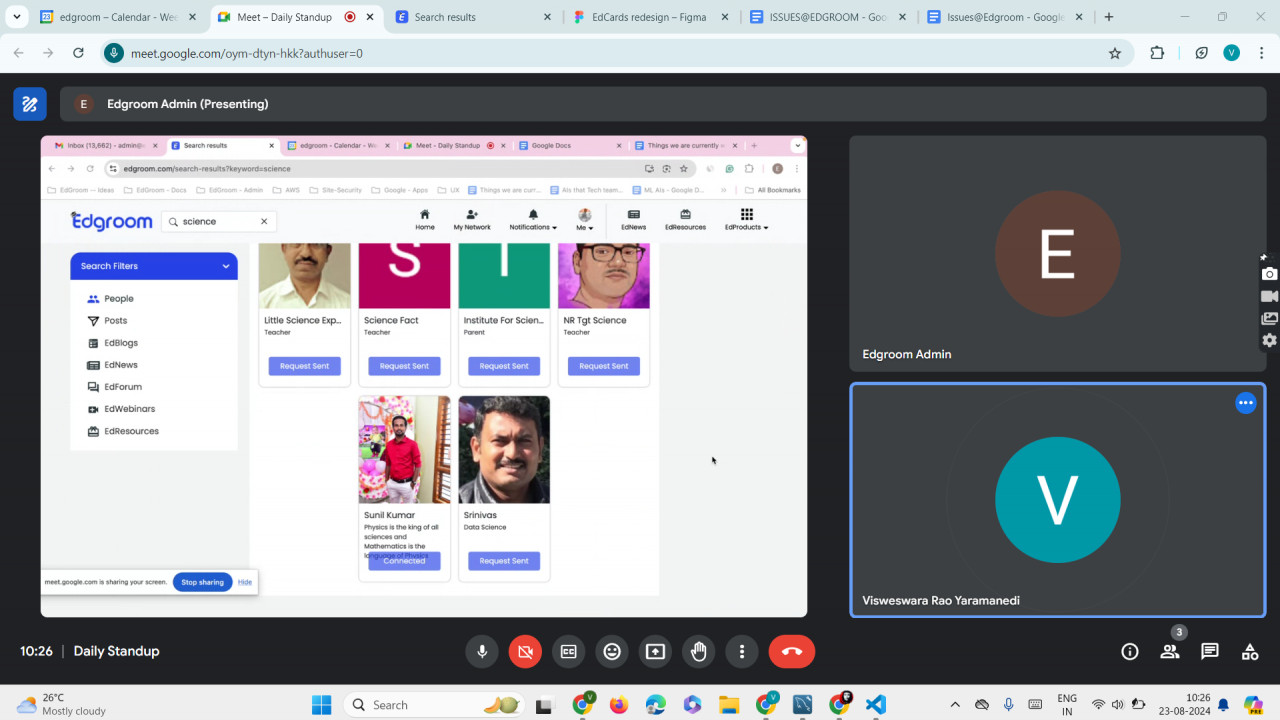1280x720 pixels.
Task: Open Meet more options menu
Action: click(742, 652)
